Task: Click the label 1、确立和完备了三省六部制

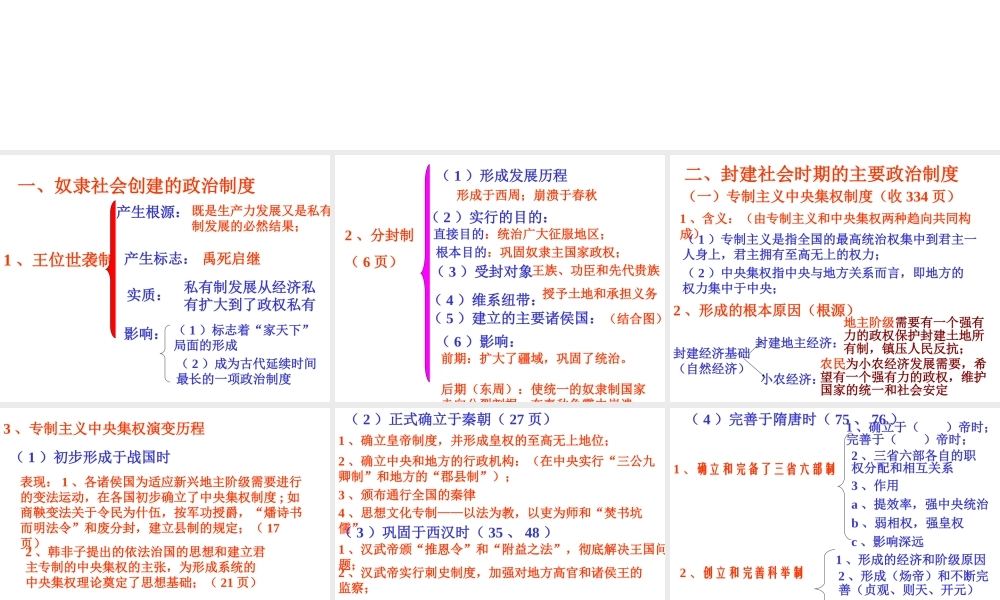Action: [x=754, y=469]
